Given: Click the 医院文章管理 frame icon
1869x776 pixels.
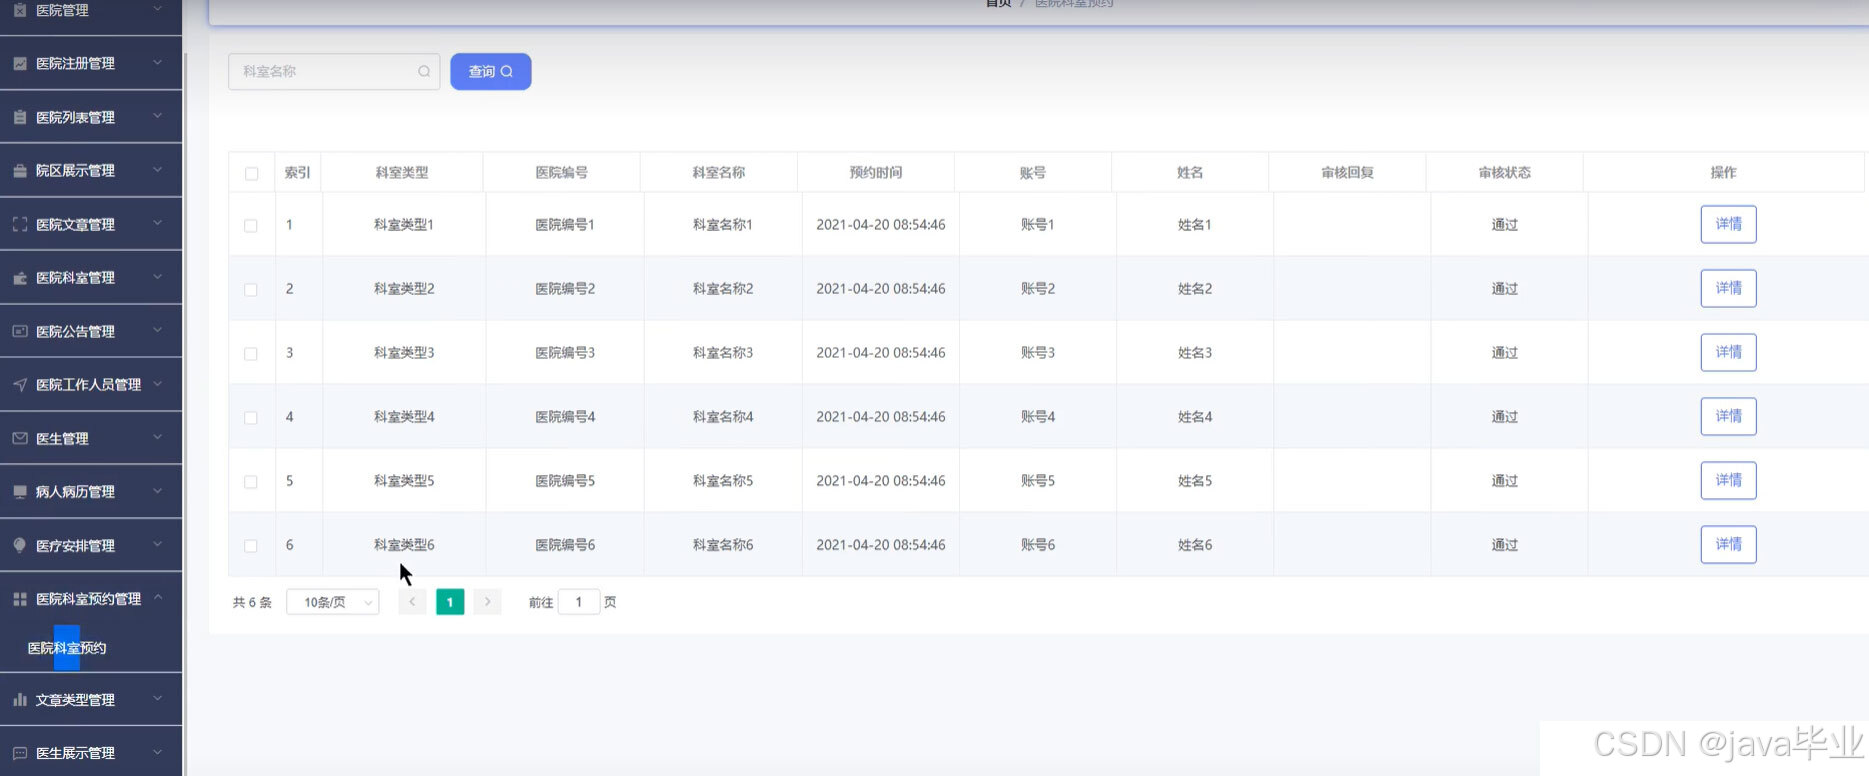Looking at the screenshot, I should coord(20,224).
